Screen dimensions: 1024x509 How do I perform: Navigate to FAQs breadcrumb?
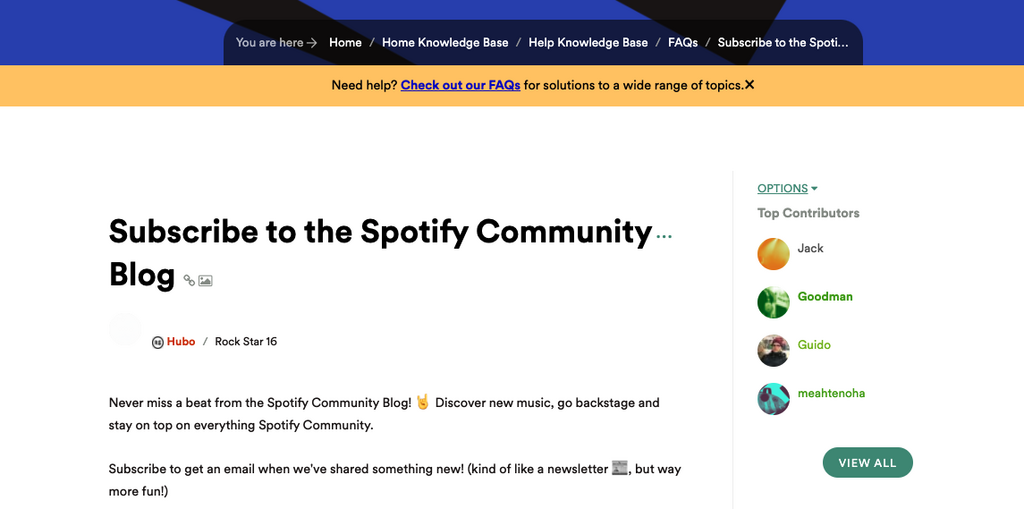click(683, 42)
